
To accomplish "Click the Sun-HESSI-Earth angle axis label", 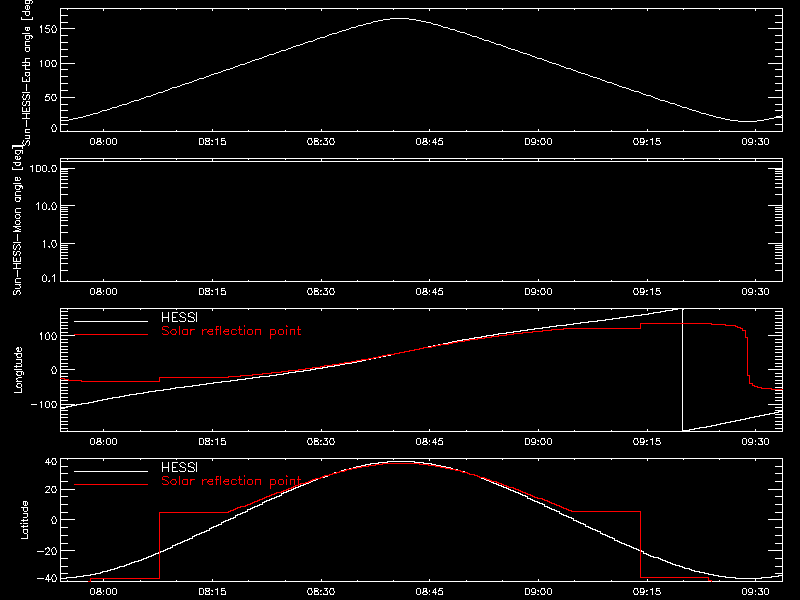I will click(27, 73).
